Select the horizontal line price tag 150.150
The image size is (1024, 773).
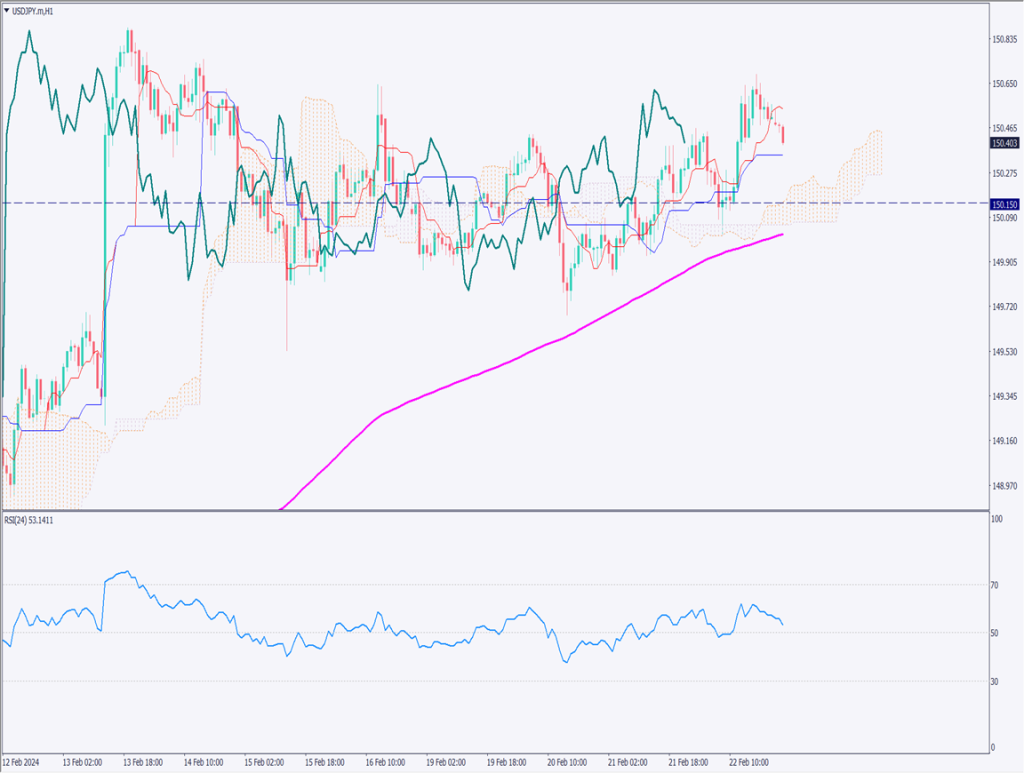pyautogui.click(x=1004, y=204)
